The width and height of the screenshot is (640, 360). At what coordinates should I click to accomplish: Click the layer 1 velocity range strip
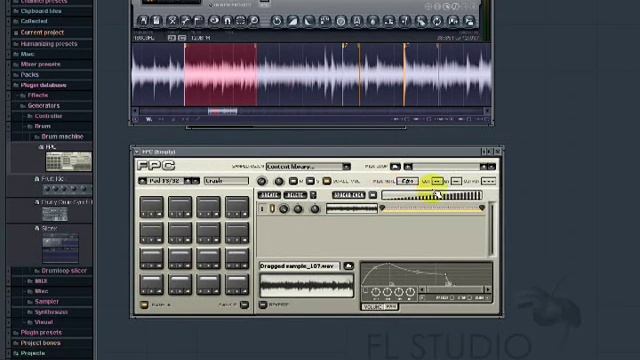click(432, 208)
